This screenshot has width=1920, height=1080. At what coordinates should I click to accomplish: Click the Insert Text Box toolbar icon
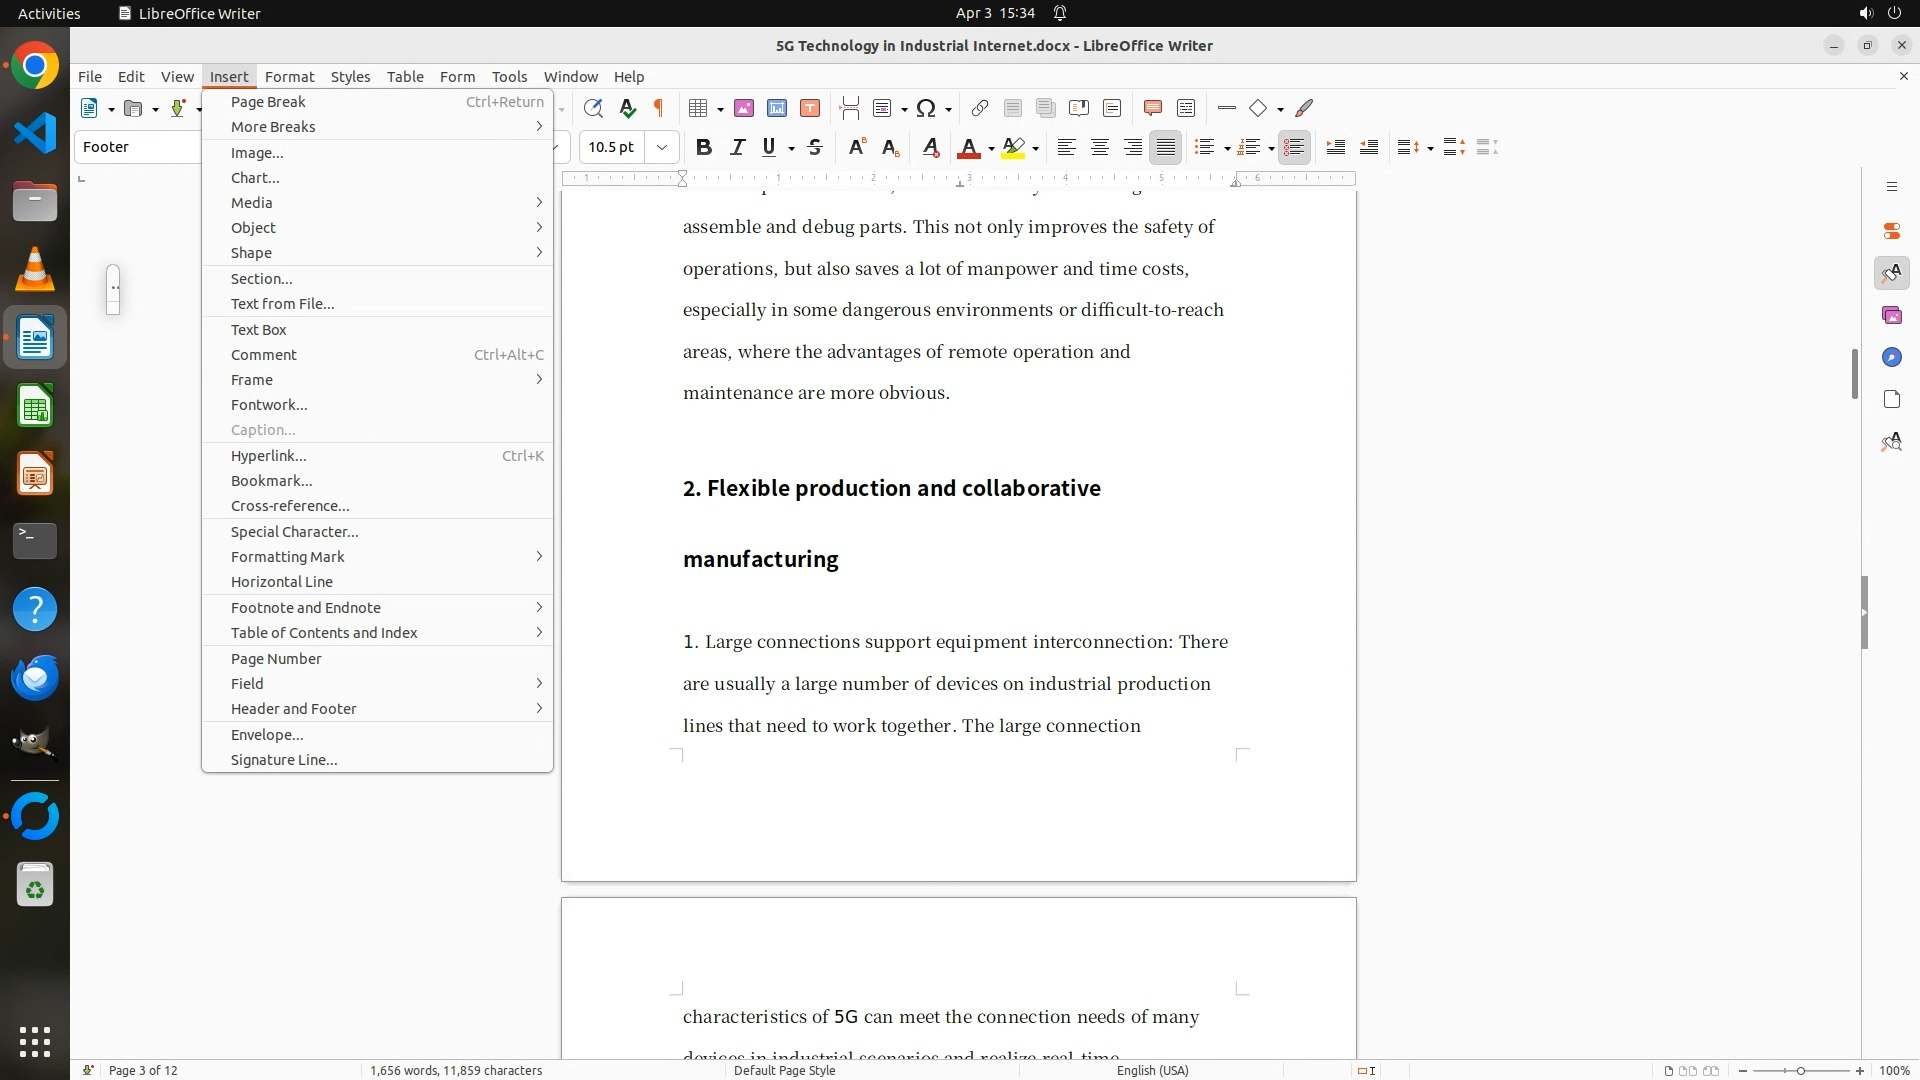point(810,108)
